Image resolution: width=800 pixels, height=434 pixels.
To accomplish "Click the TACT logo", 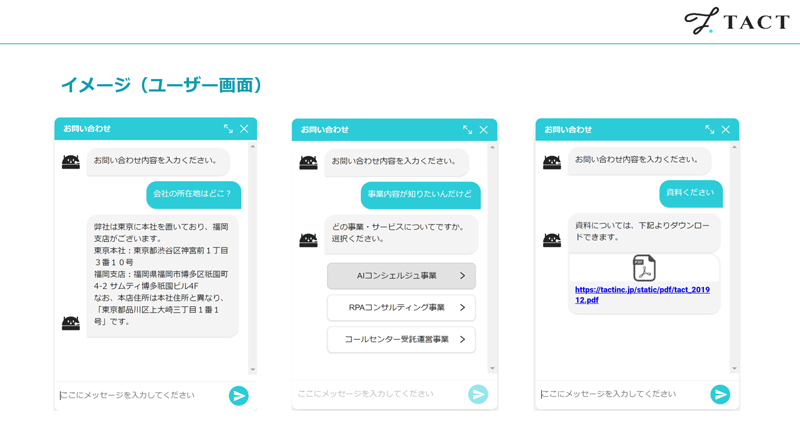I will click(736, 21).
